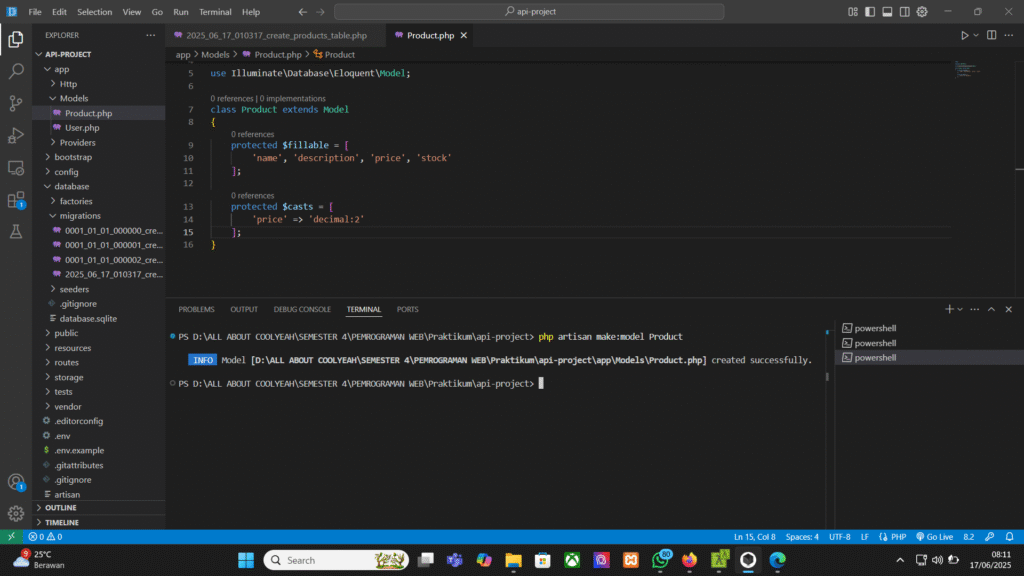1024x576 pixels.
Task: Open Run and Debug view
Action: pyautogui.click(x=16, y=136)
